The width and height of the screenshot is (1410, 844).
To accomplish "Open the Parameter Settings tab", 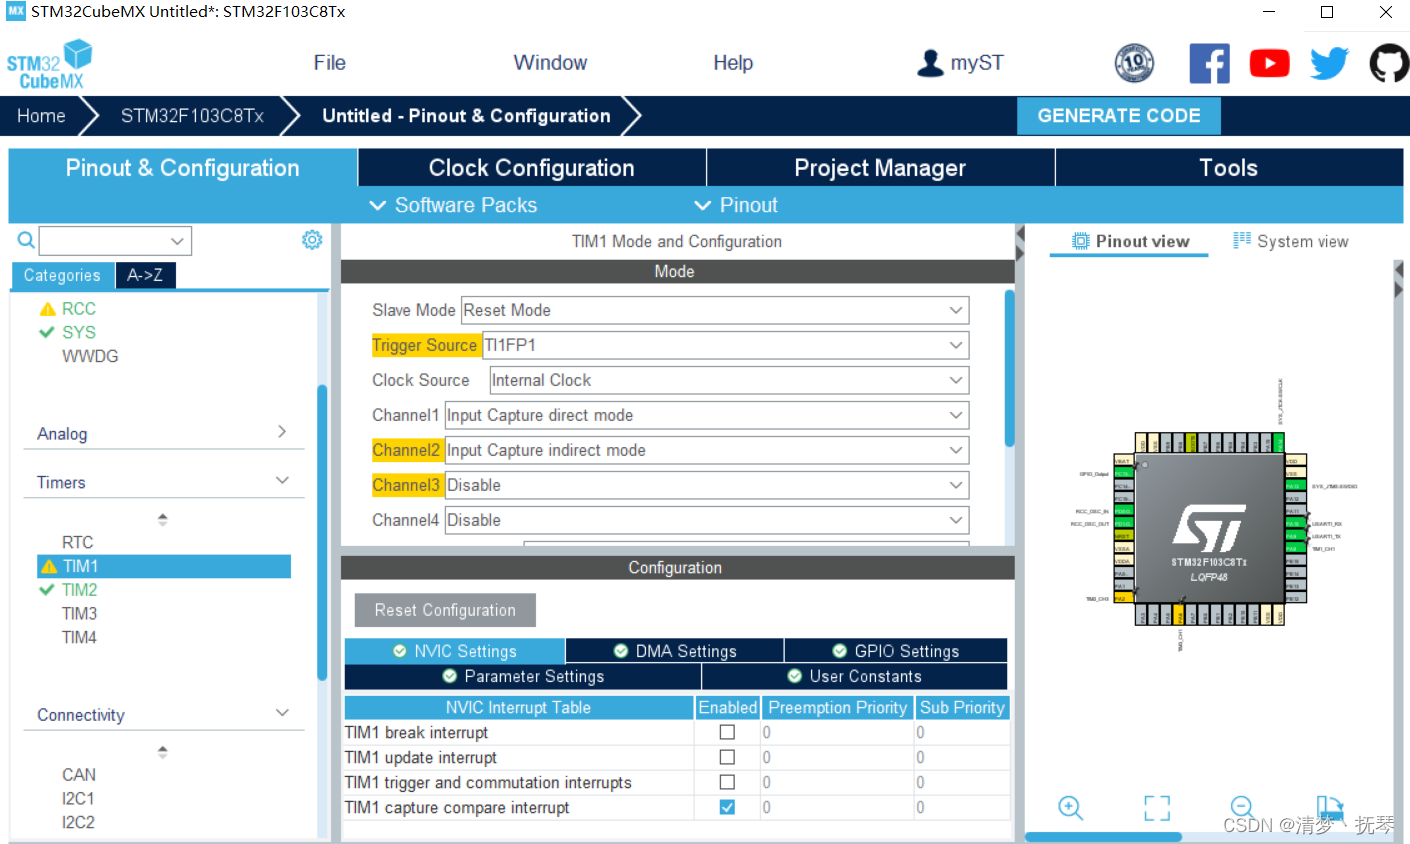I will click(x=523, y=677).
